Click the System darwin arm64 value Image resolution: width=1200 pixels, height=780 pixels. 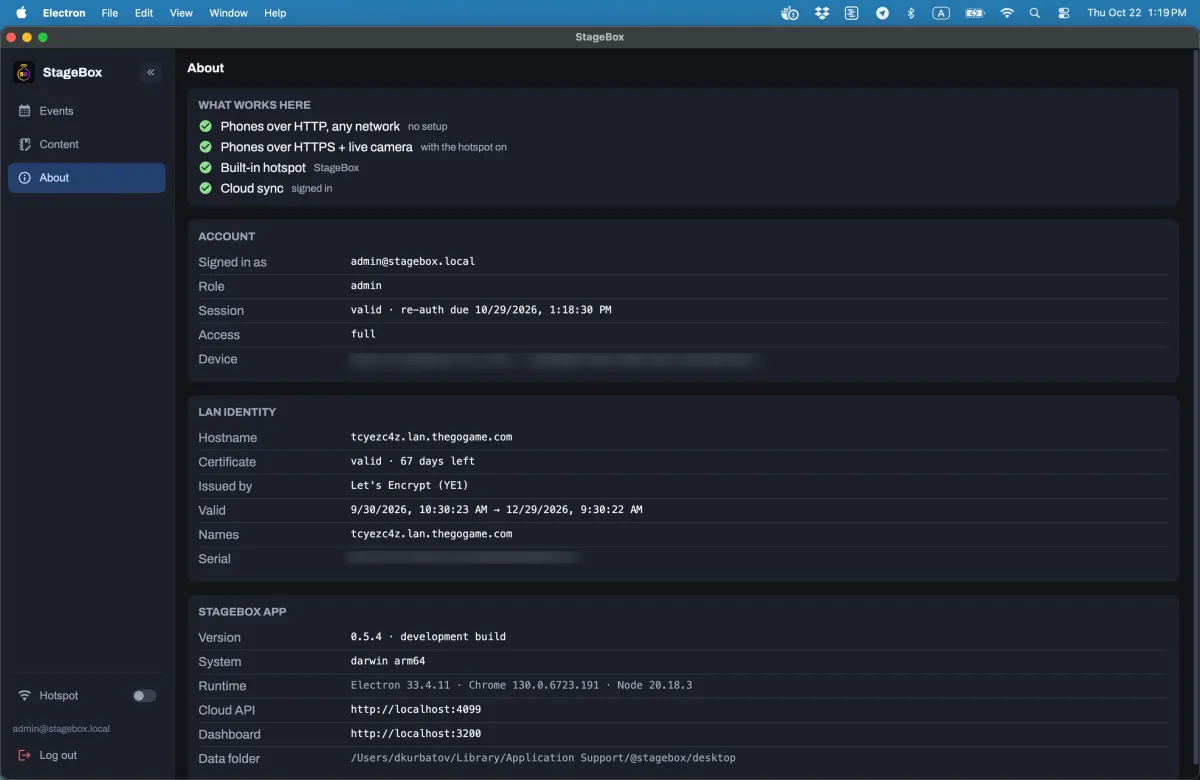click(388, 661)
